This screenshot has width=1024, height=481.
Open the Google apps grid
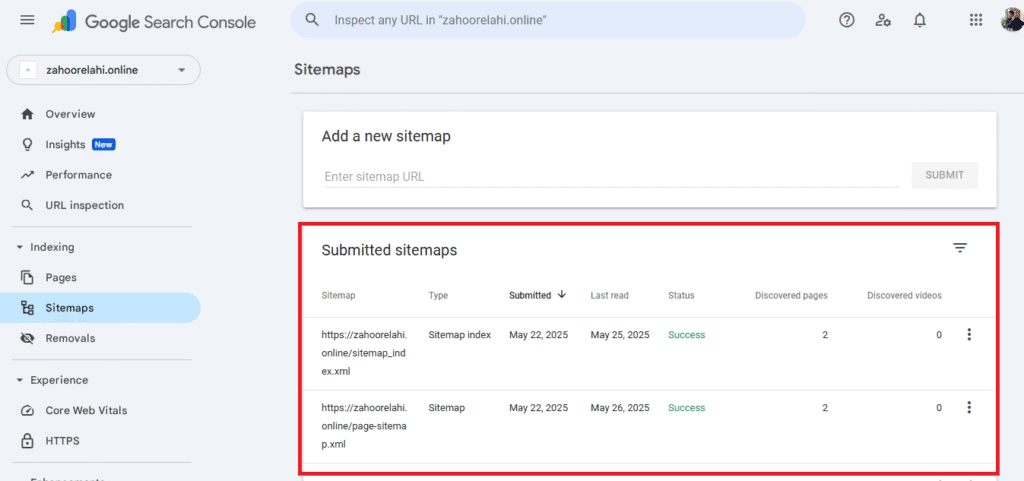pos(976,20)
